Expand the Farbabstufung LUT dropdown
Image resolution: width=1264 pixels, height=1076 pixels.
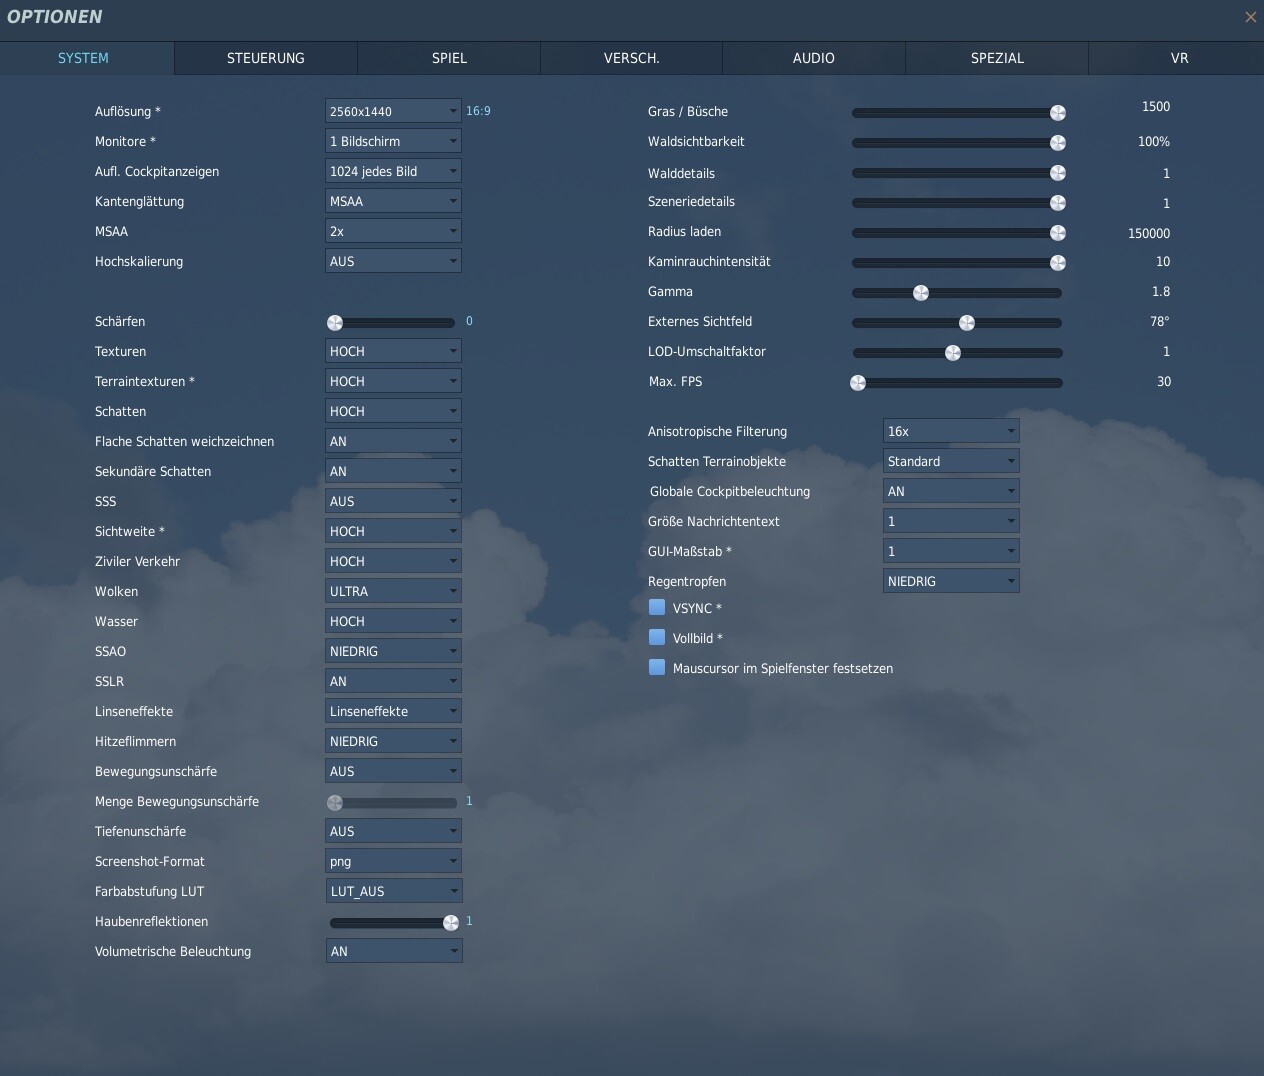coord(393,891)
